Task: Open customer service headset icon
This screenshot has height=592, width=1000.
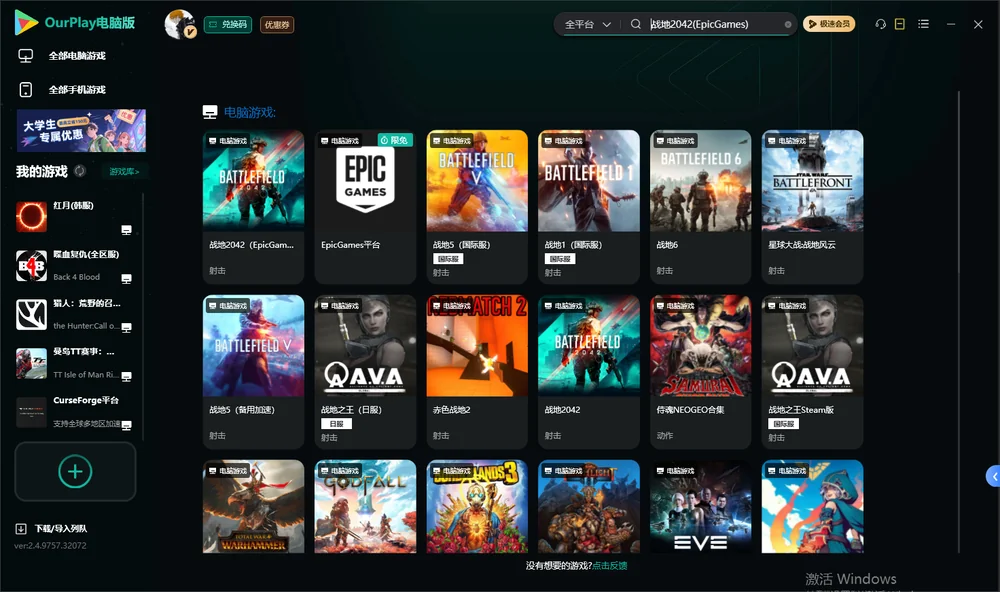Action: click(881, 24)
